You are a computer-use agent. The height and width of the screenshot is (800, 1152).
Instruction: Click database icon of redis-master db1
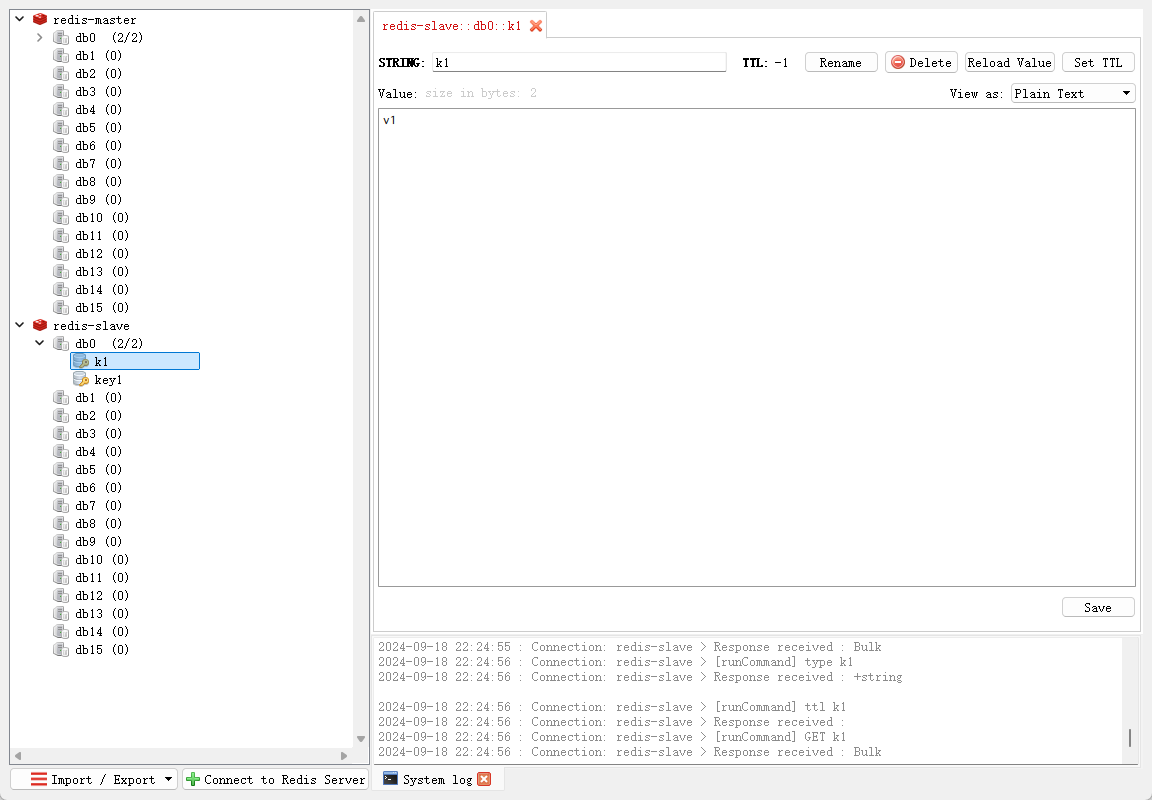click(61, 56)
